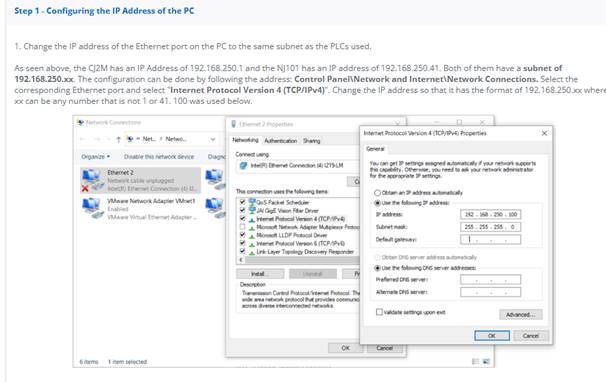Click the Intel Ethernet Connection adapter icon
This screenshot has width=606, height=382.
(x=243, y=165)
